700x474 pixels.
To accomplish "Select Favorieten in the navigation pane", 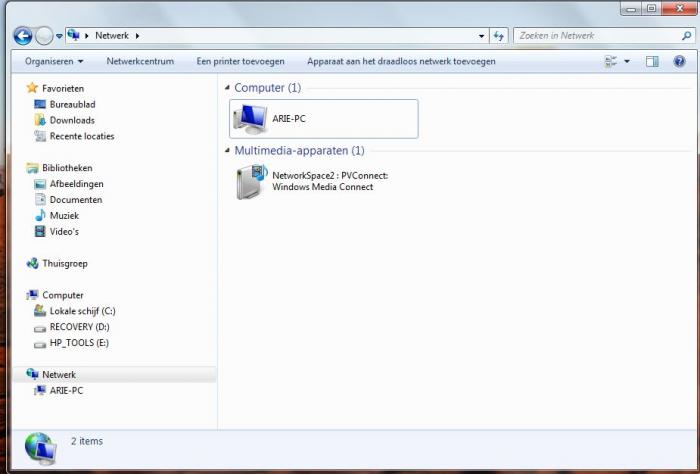I will pyautogui.click(x=63, y=88).
